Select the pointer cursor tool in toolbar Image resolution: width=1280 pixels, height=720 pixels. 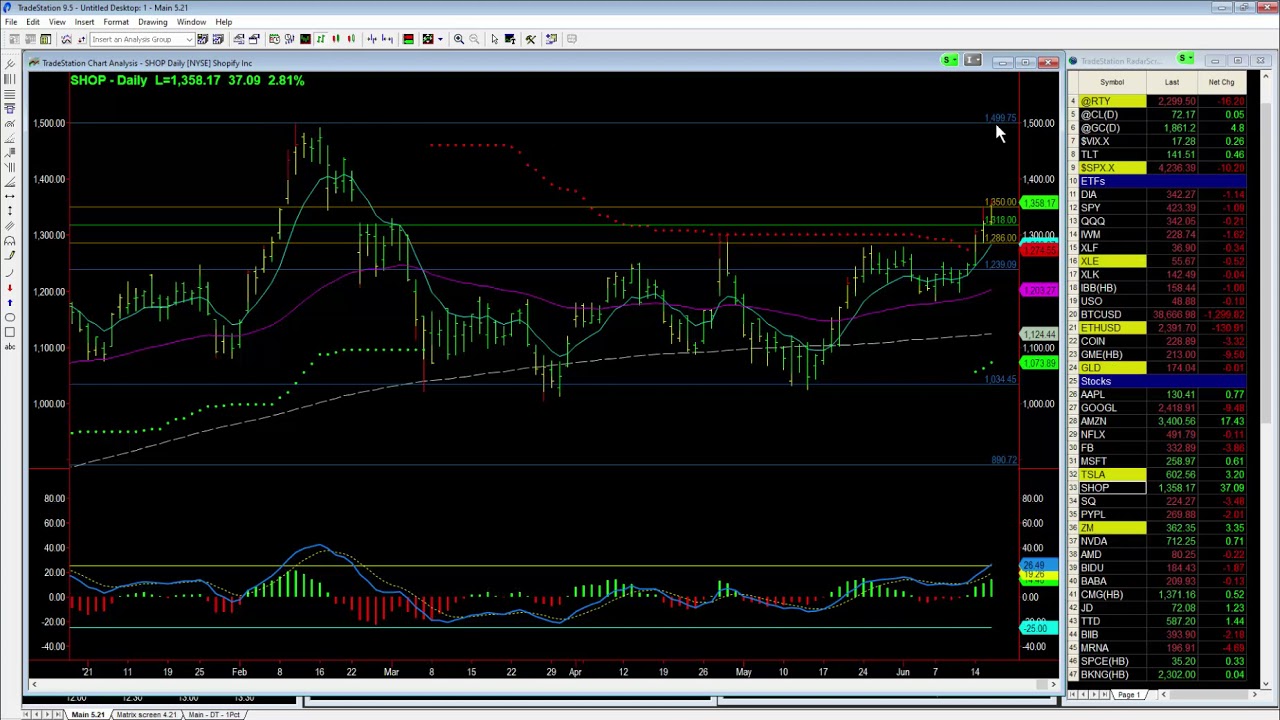[494, 39]
